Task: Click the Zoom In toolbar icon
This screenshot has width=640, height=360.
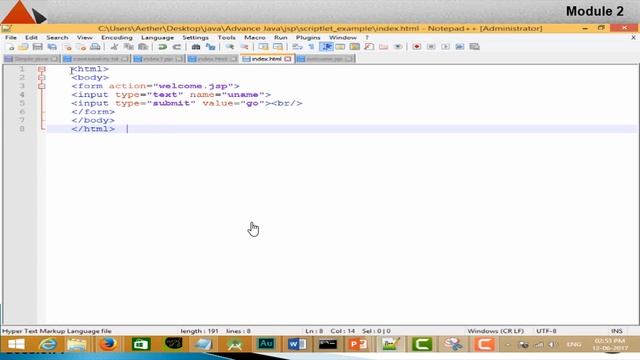Action: [x=230, y=47]
